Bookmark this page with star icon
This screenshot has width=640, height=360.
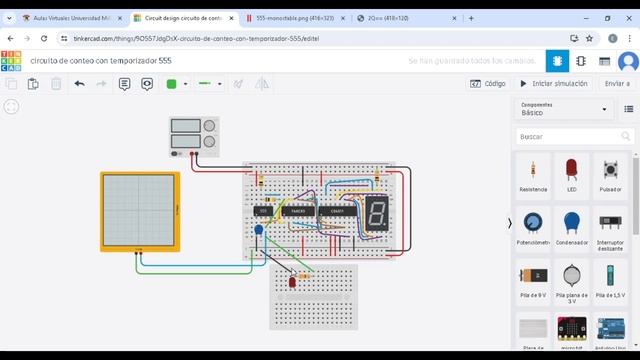click(589, 38)
